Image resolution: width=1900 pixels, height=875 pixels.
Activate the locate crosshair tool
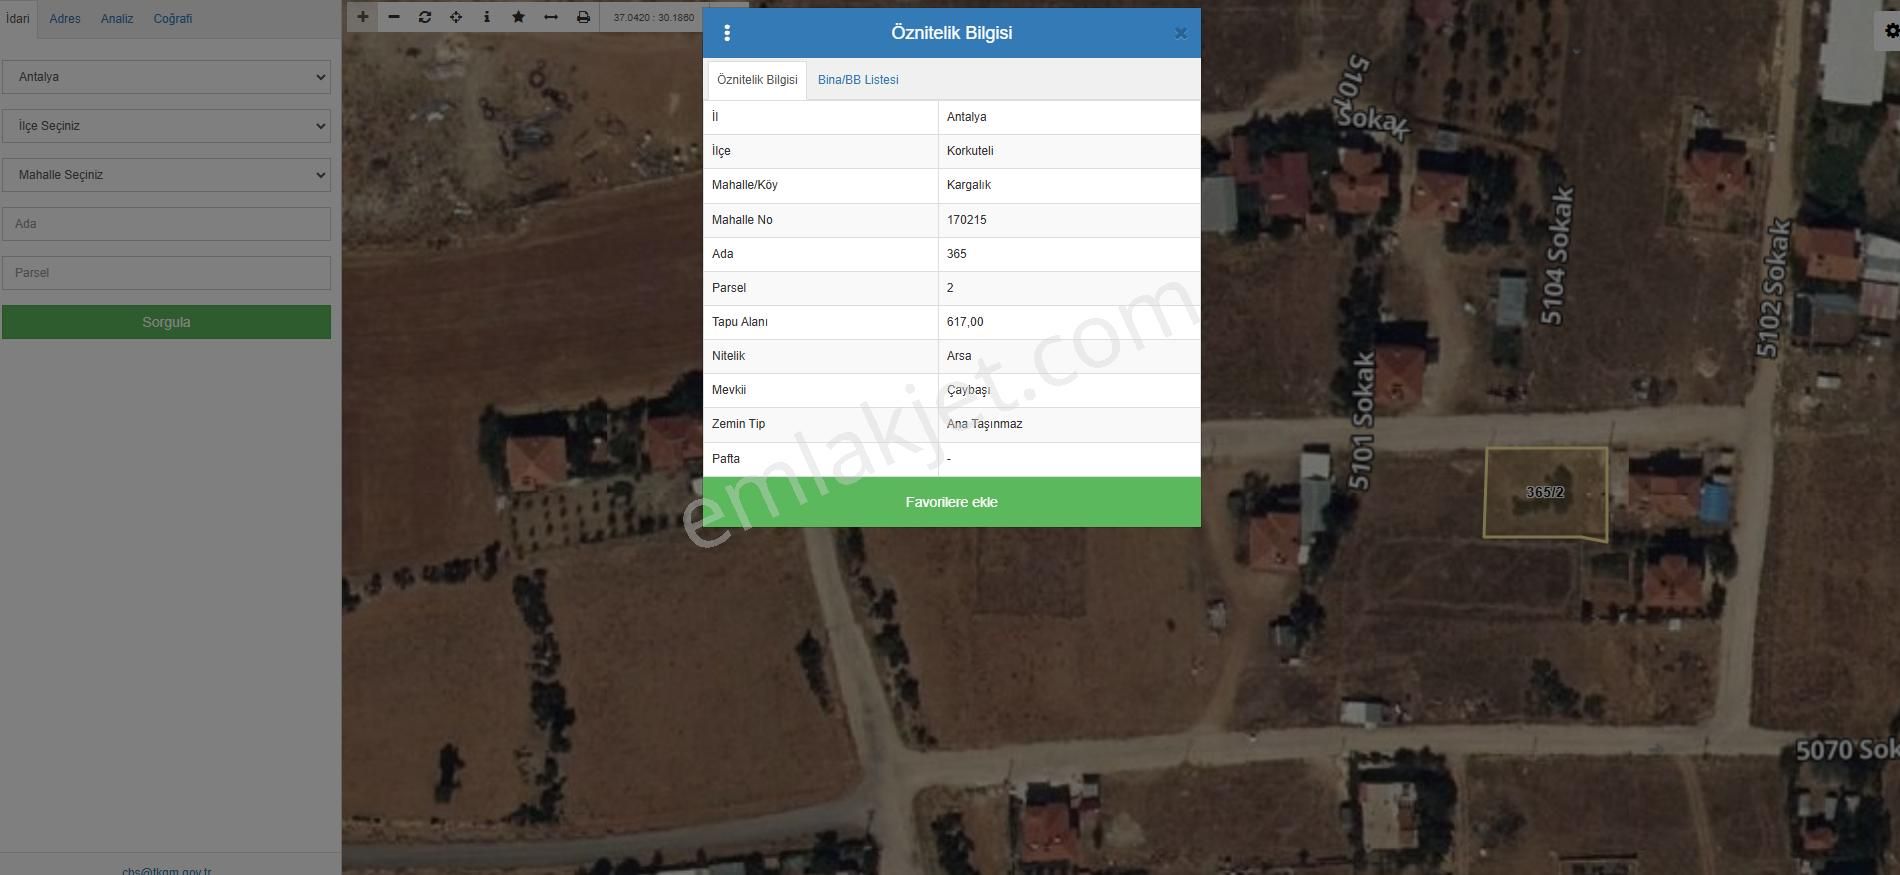tap(456, 17)
